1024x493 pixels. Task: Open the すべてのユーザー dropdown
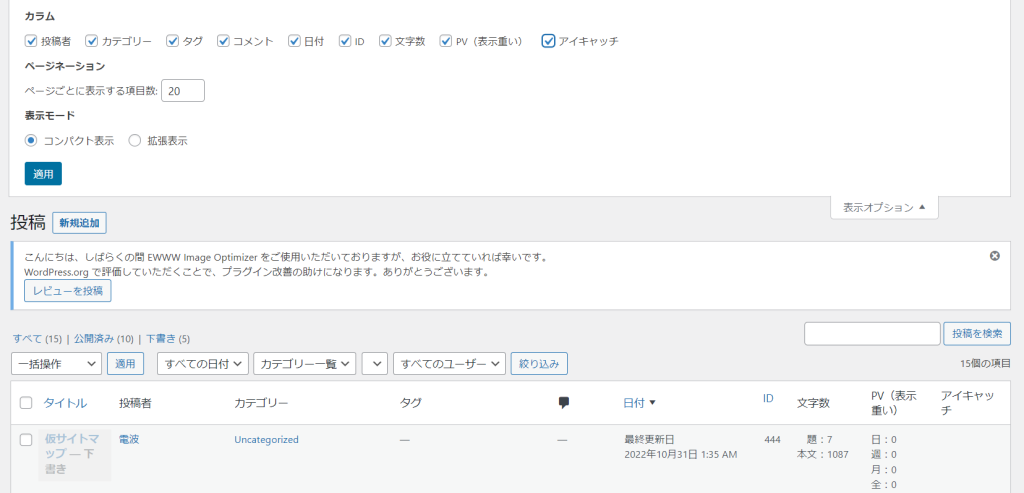(x=450, y=364)
